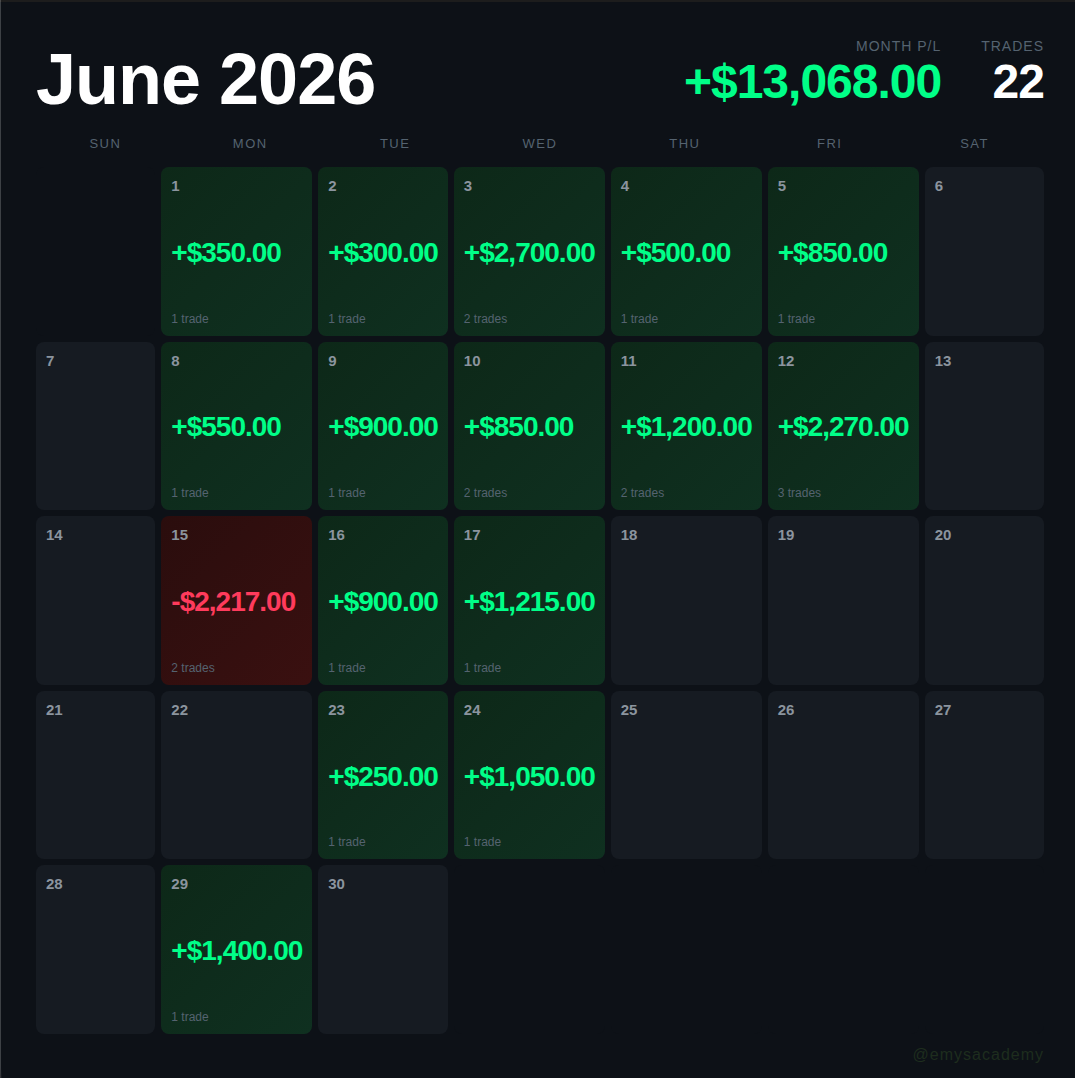Select the empty June 30 cell
Image resolution: width=1075 pixels, height=1078 pixels.
(x=383, y=949)
